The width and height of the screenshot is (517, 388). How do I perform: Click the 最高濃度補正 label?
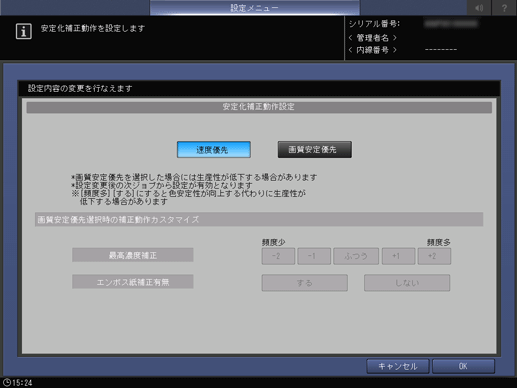(x=133, y=255)
